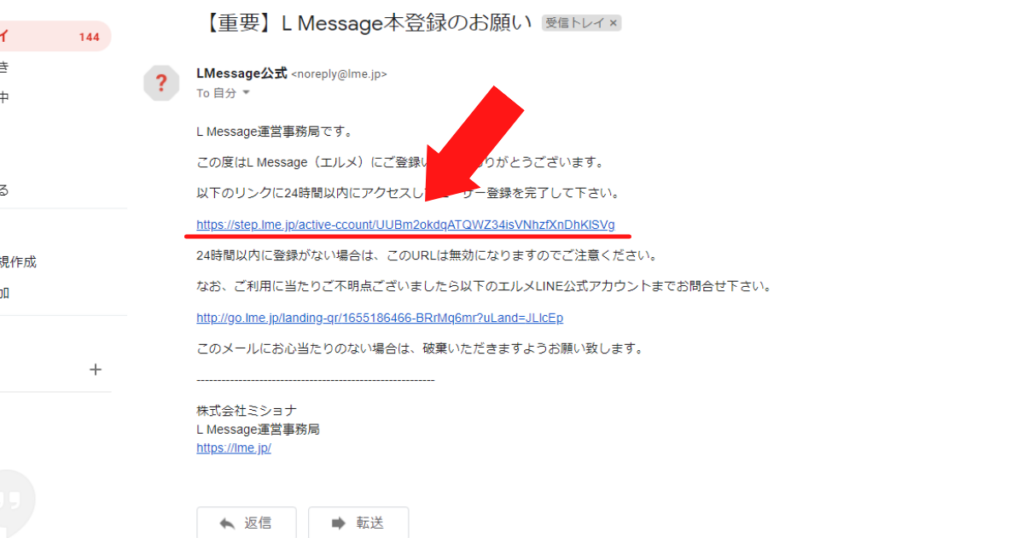Click the 144 unread count badge
1024x538 pixels.
89,37
